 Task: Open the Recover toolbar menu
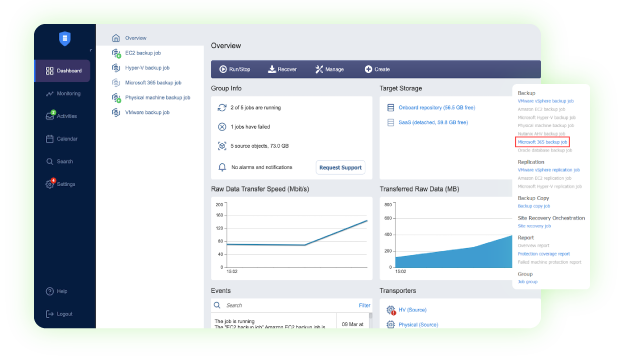tap(282, 69)
